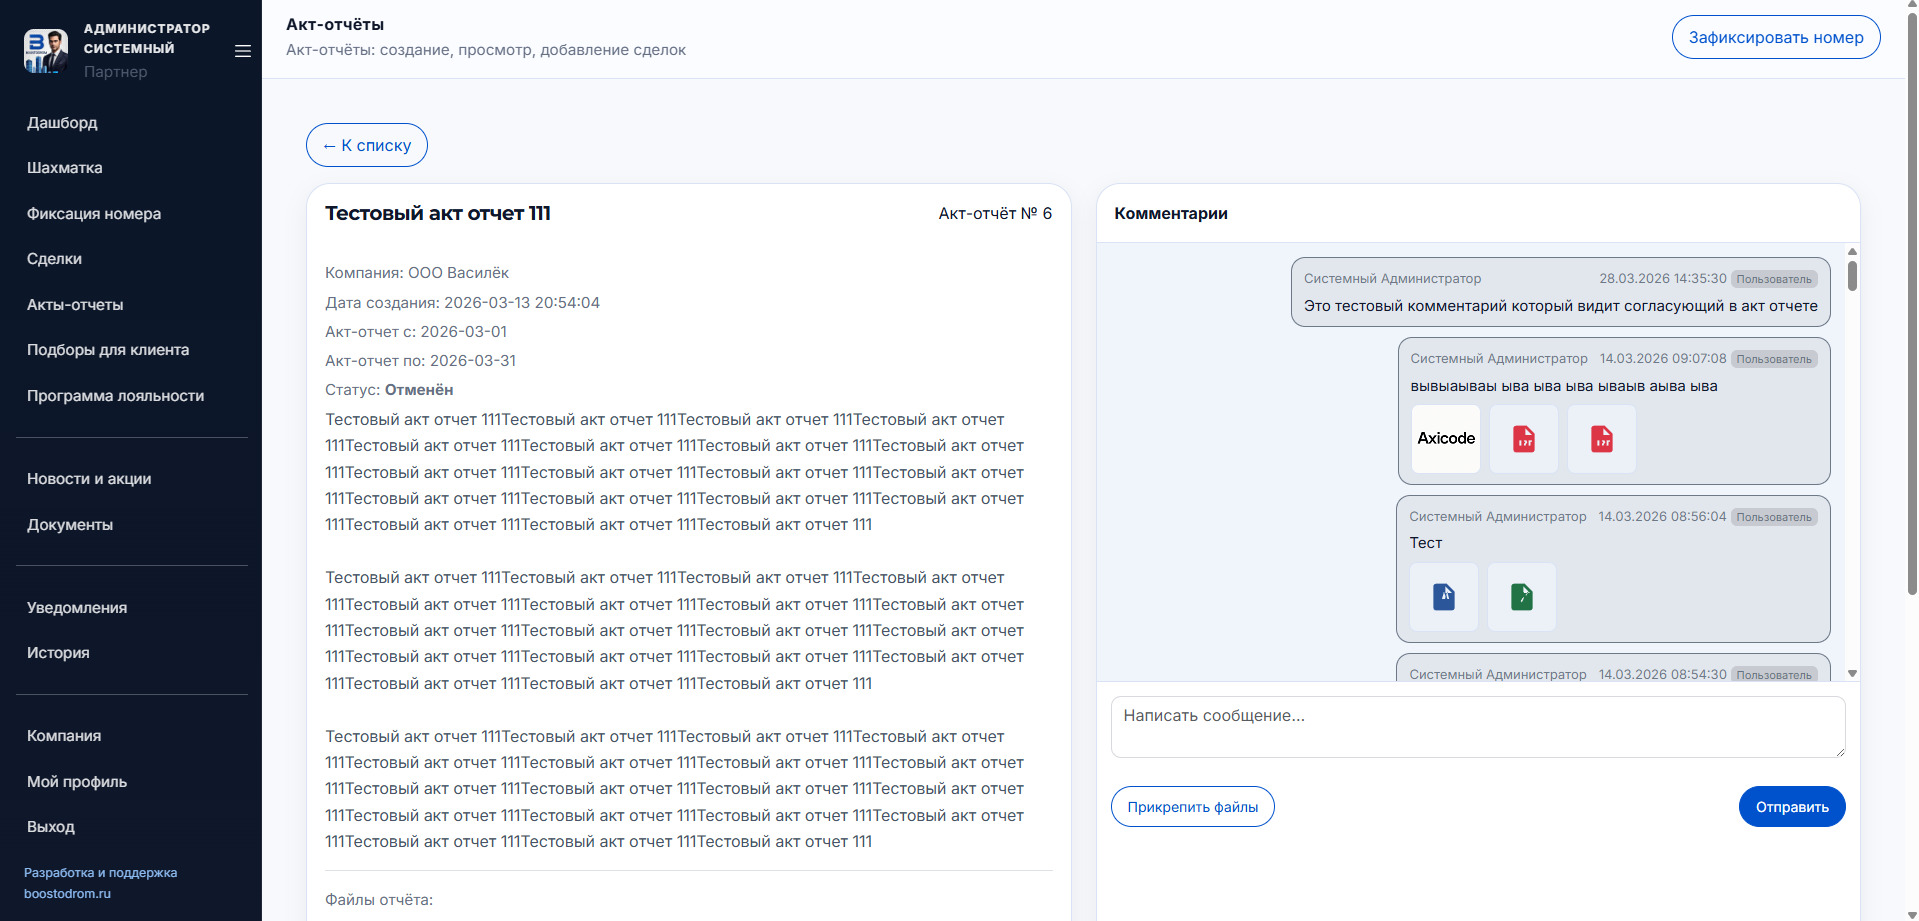Return using the К списку button
Screen dimensions: 1919x921
(366, 145)
